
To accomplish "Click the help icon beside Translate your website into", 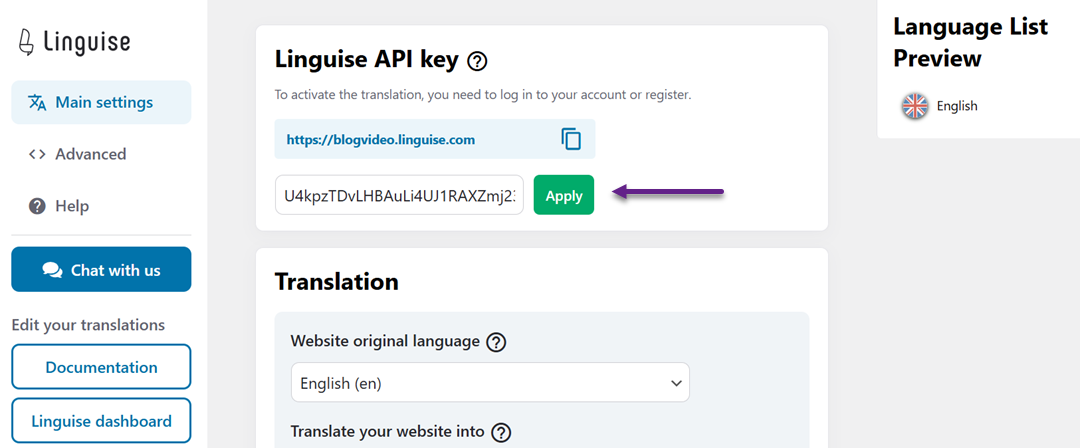I will 503,433.
